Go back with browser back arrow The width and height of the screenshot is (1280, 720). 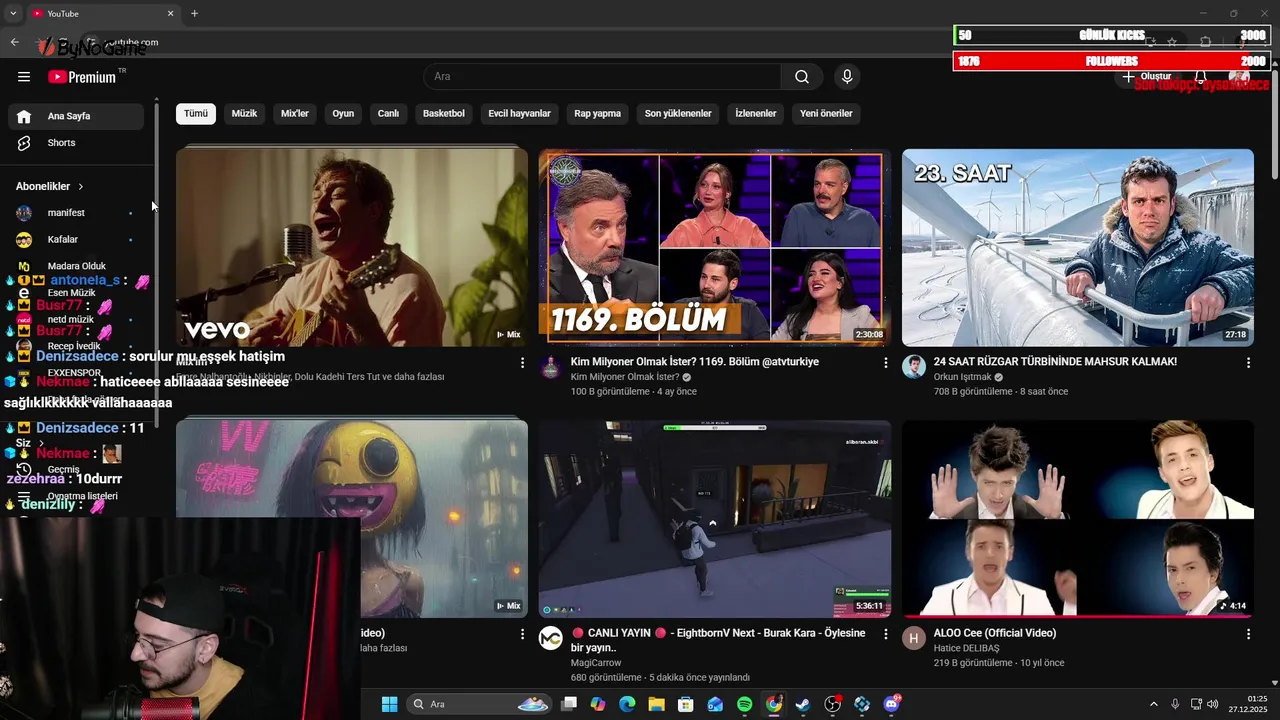point(15,42)
